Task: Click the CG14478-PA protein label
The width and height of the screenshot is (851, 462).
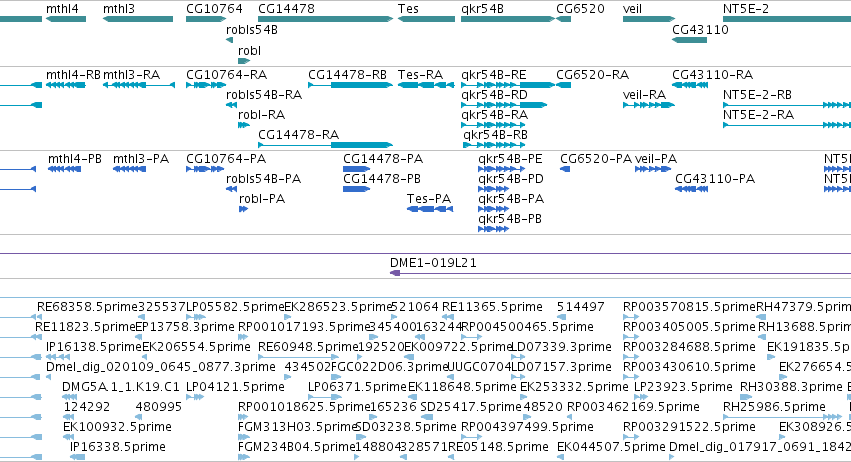Action: tap(383, 159)
